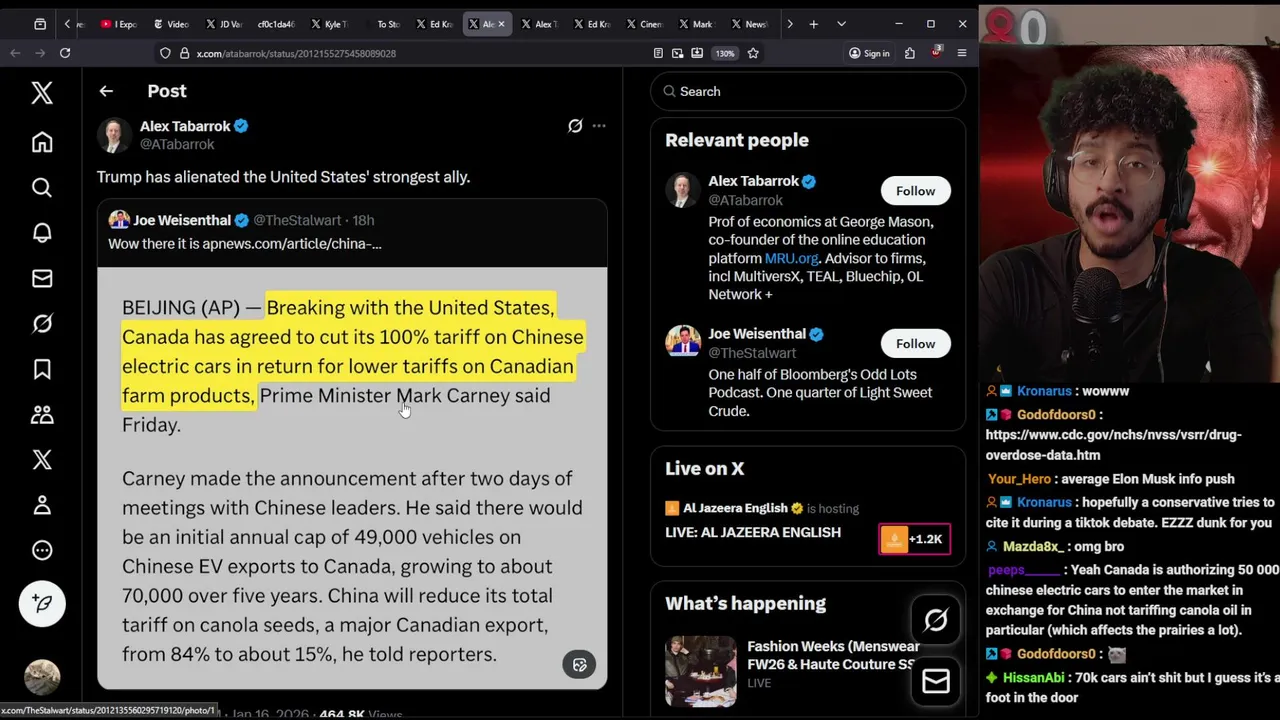The image size is (1280, 720).
Task: Click the address bar URL
Action: [296, 53]
